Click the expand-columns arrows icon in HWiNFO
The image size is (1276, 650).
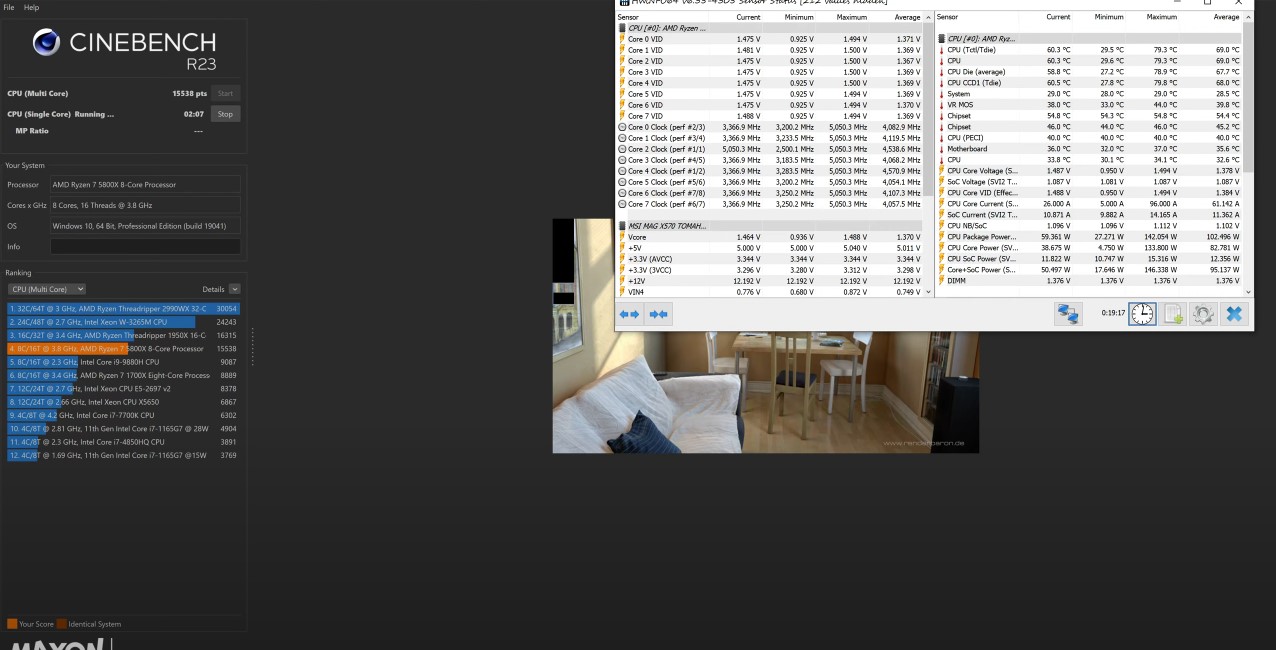coord(629,314)
